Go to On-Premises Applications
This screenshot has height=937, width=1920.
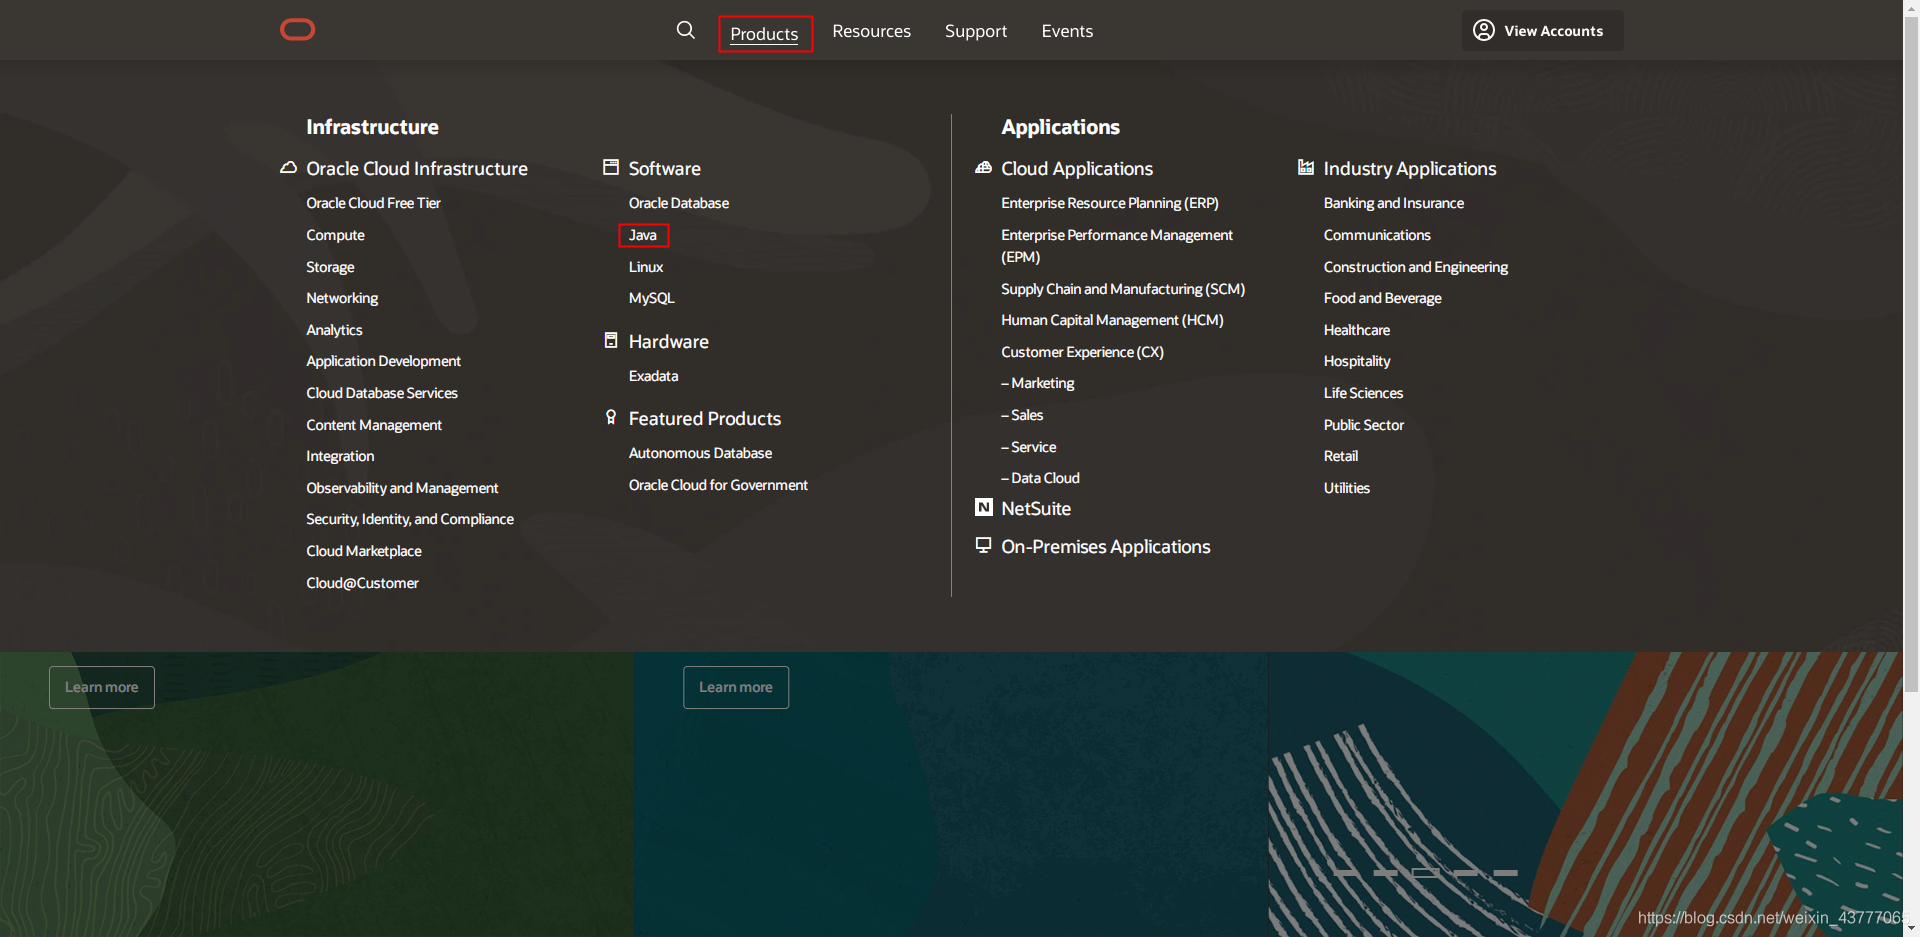pos(1106,547)
